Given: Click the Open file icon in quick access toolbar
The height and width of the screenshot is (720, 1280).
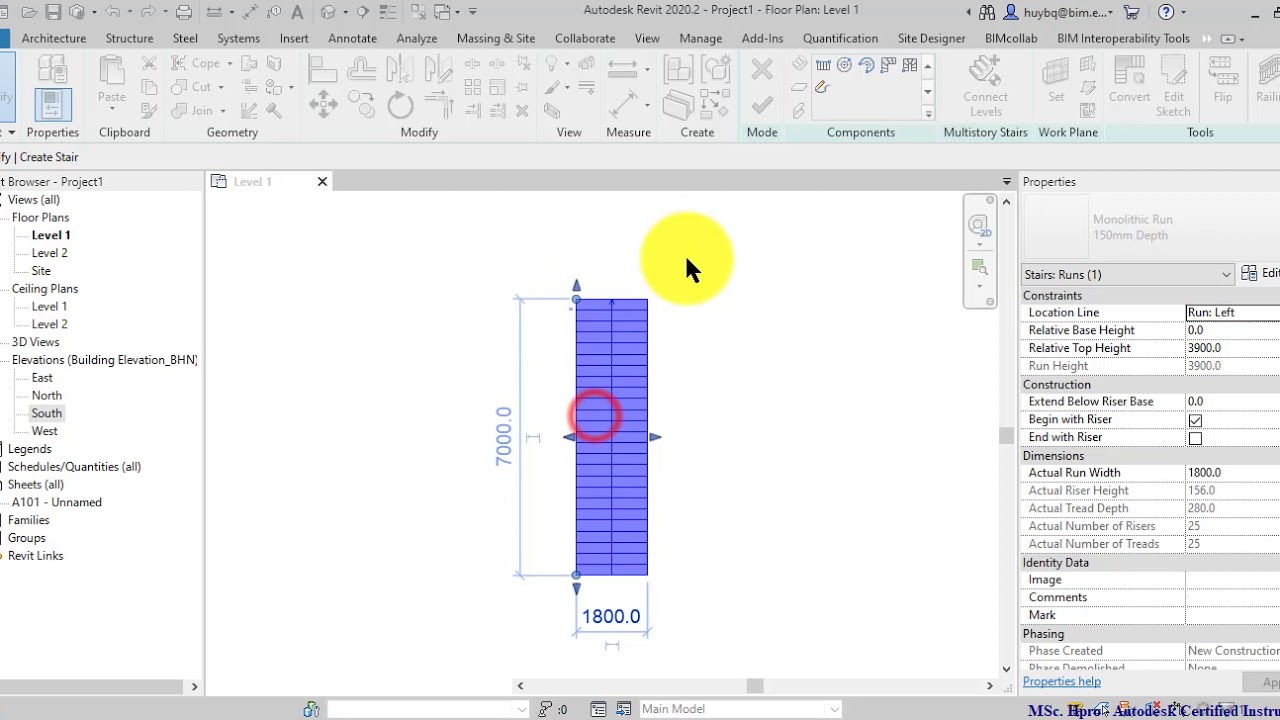Looking at the screenshot, I should pyautogui.click(x=30, y=13).
